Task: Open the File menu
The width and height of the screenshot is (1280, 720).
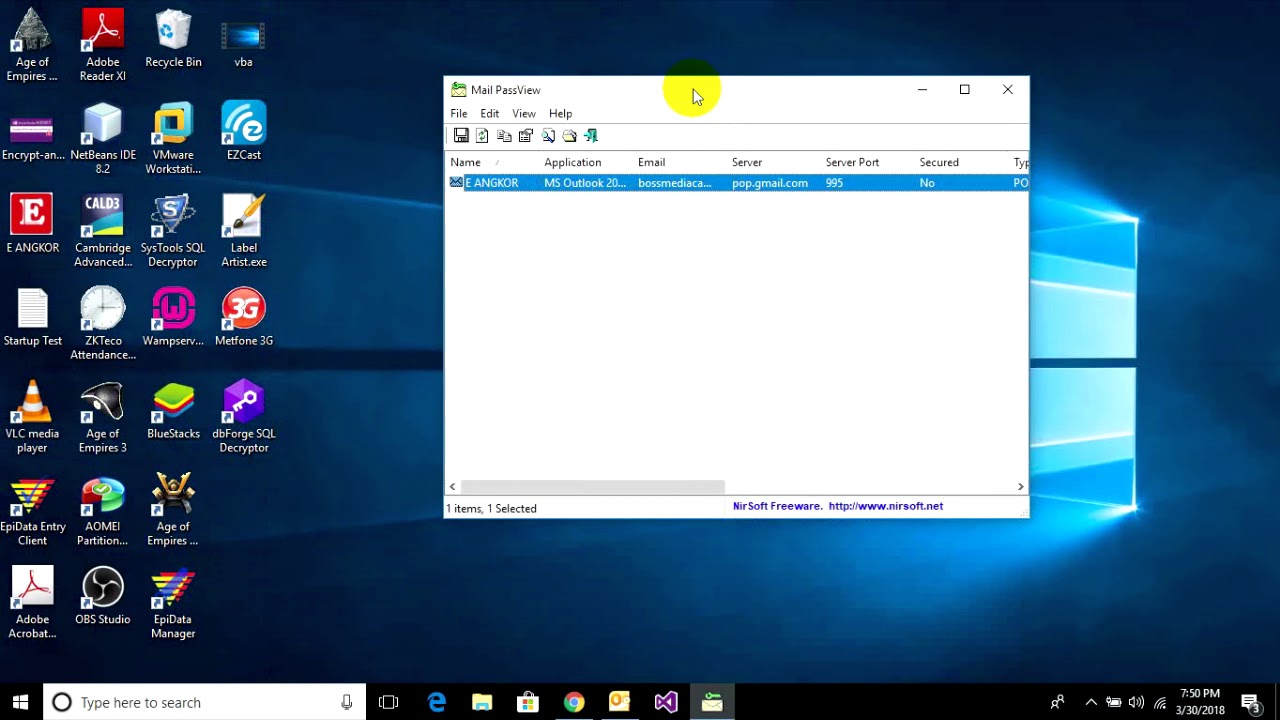Action: click(459, 113)
